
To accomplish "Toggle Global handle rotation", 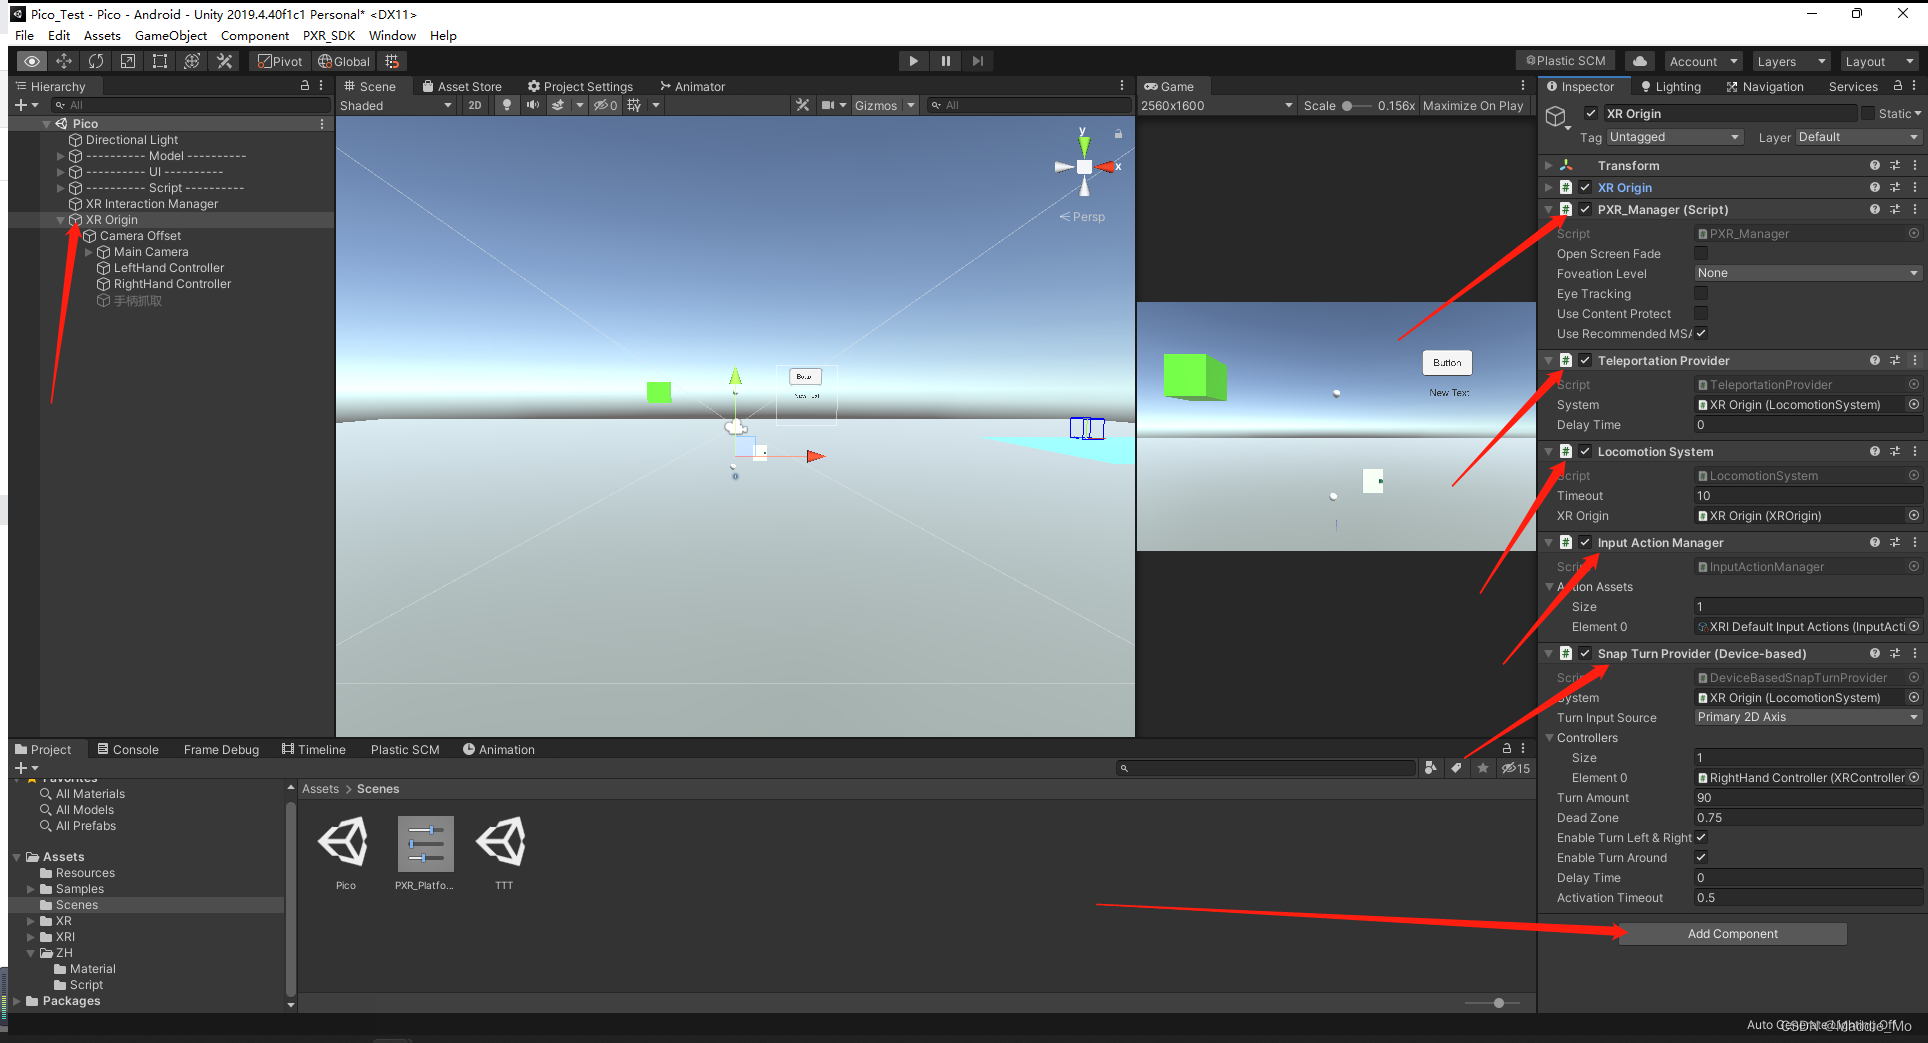I will [x=344, y=61].
